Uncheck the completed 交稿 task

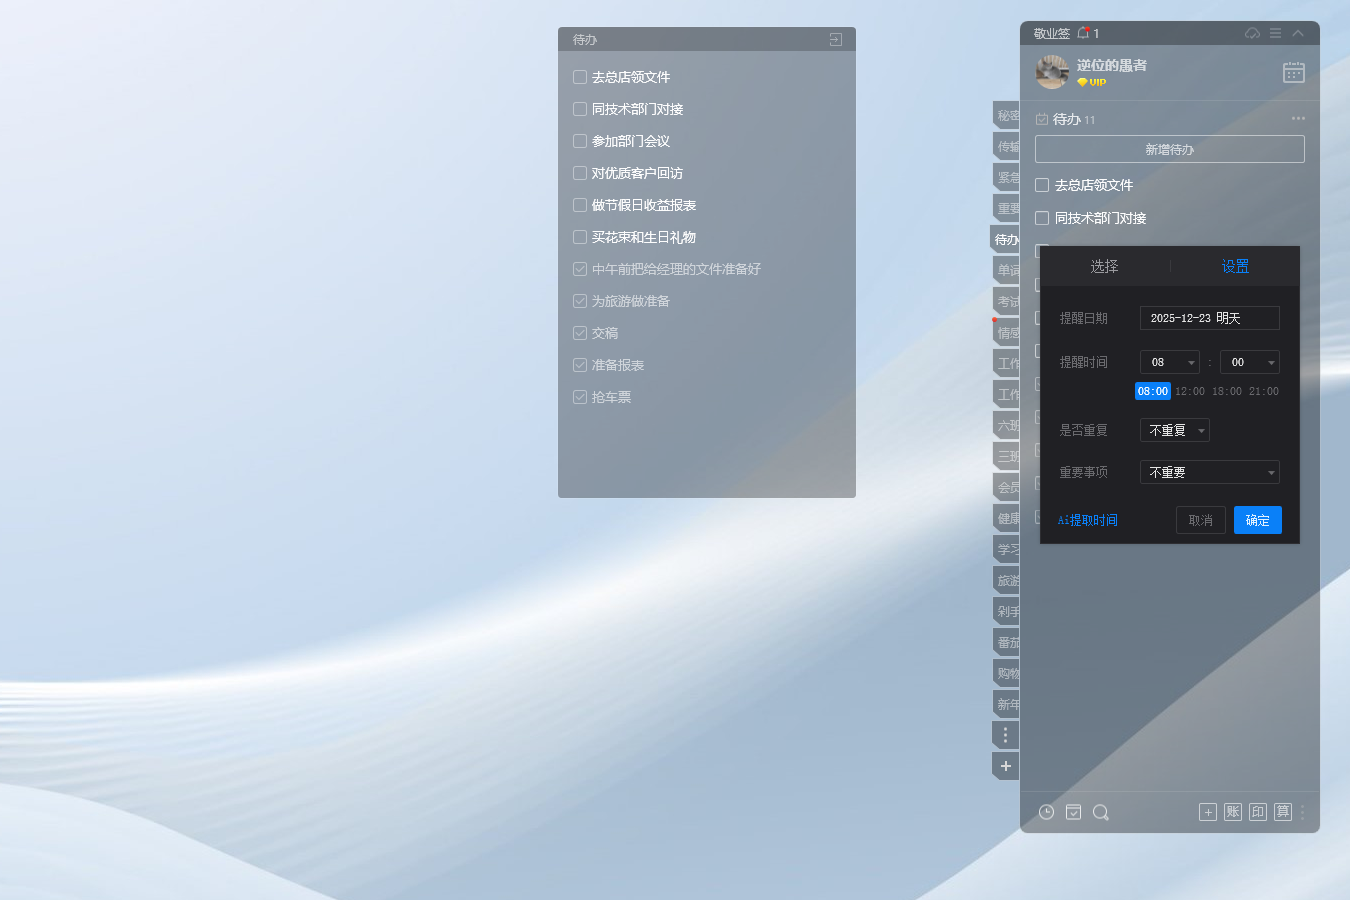(580, 333)
